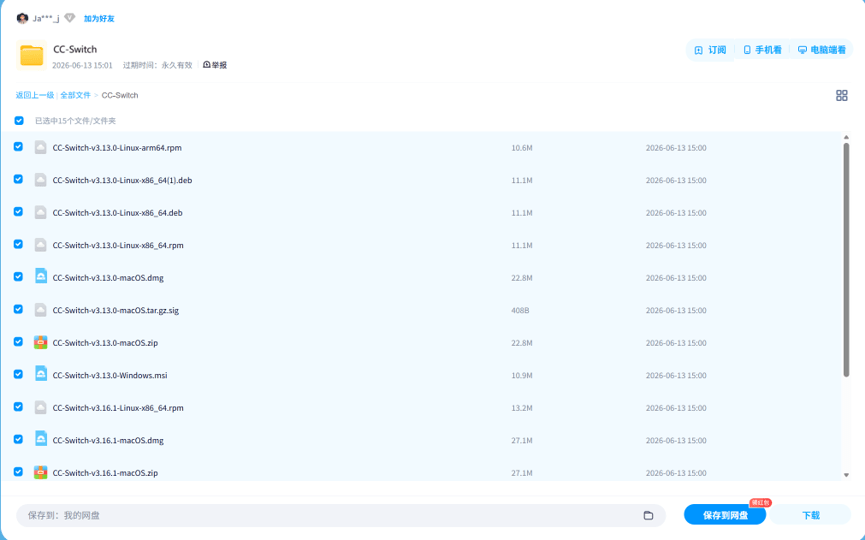Click file icon of Linux-x86_64(1).deb
This screenshot has width=865, height=540.
tap(40, 180)
